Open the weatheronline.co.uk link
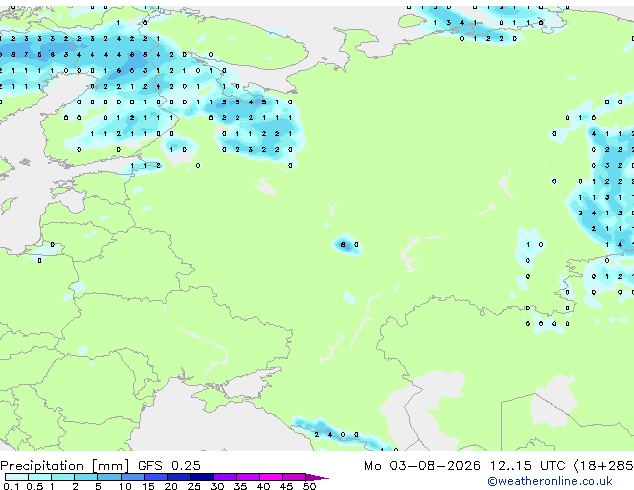This screenshot has height=490, width=634. coord(549,481)
